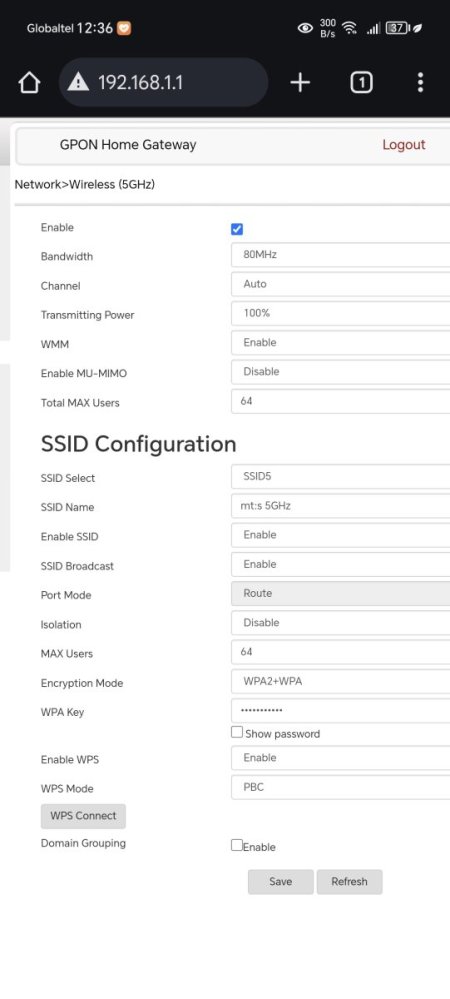The width and height of the screenshot is (450, 999).
Task: Check the Show password box
Action: coord(237,733)
